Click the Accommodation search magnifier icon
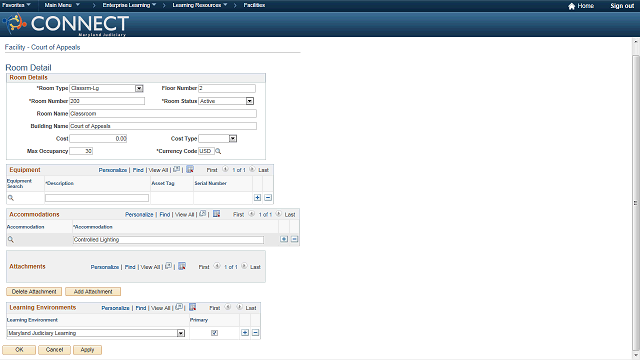This screenshot has height=360, width=640. tap(11, 240)
